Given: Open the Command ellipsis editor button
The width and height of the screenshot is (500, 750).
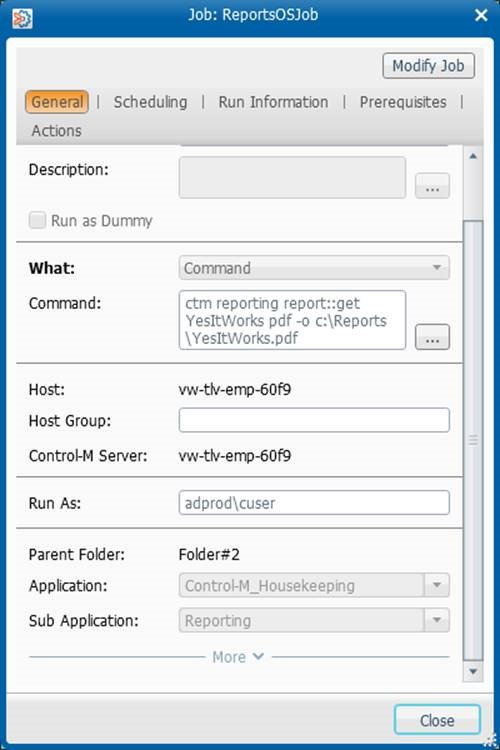Looking at the screenshot, I should click(432, 337).
